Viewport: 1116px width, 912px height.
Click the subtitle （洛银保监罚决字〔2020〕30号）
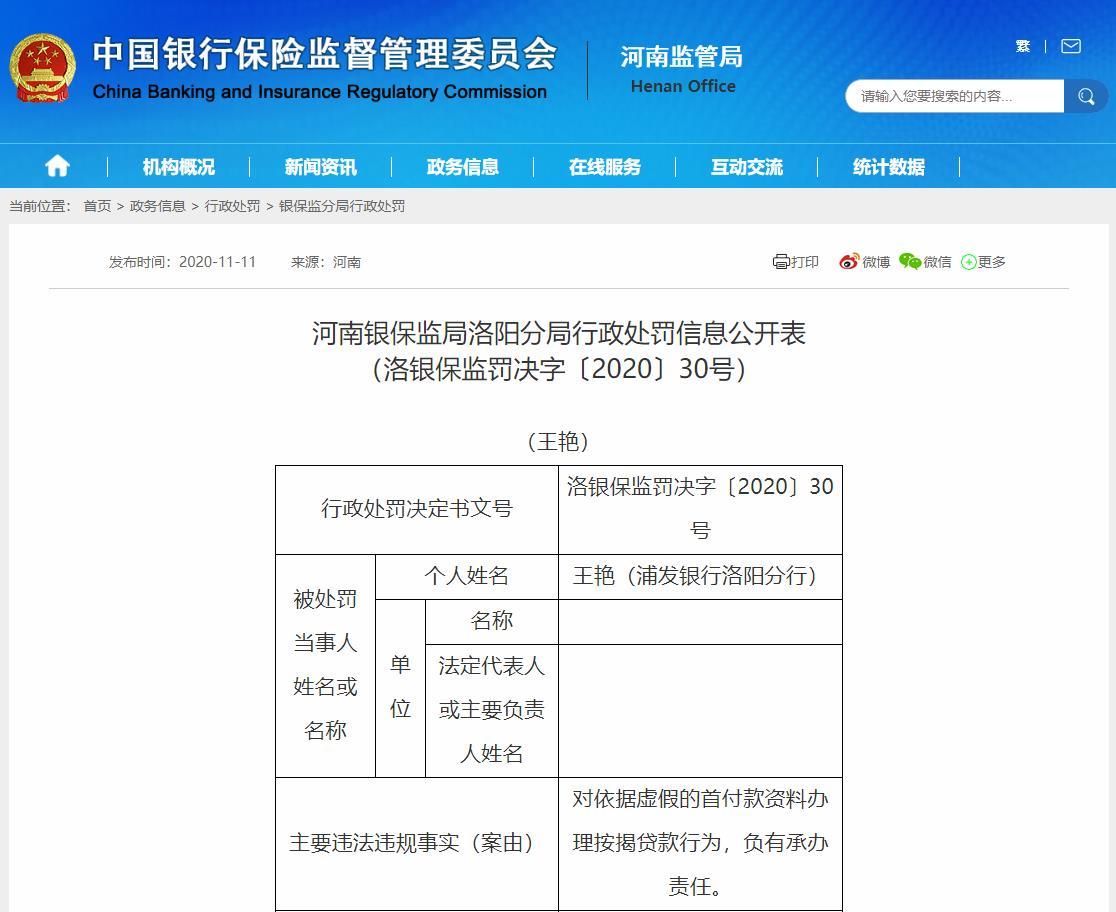pos(559,369)
